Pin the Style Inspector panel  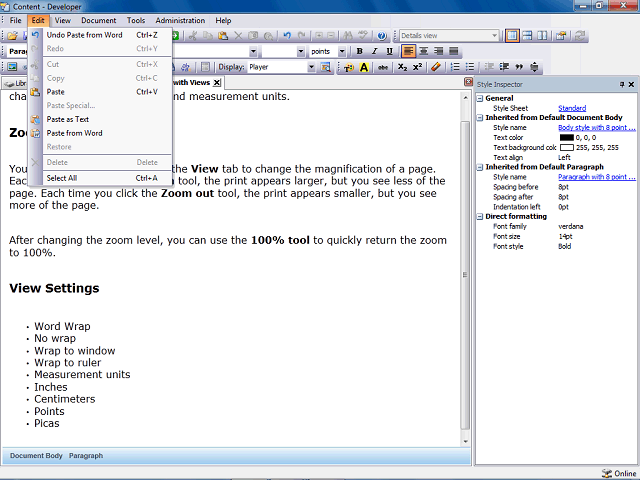(622, 84)
